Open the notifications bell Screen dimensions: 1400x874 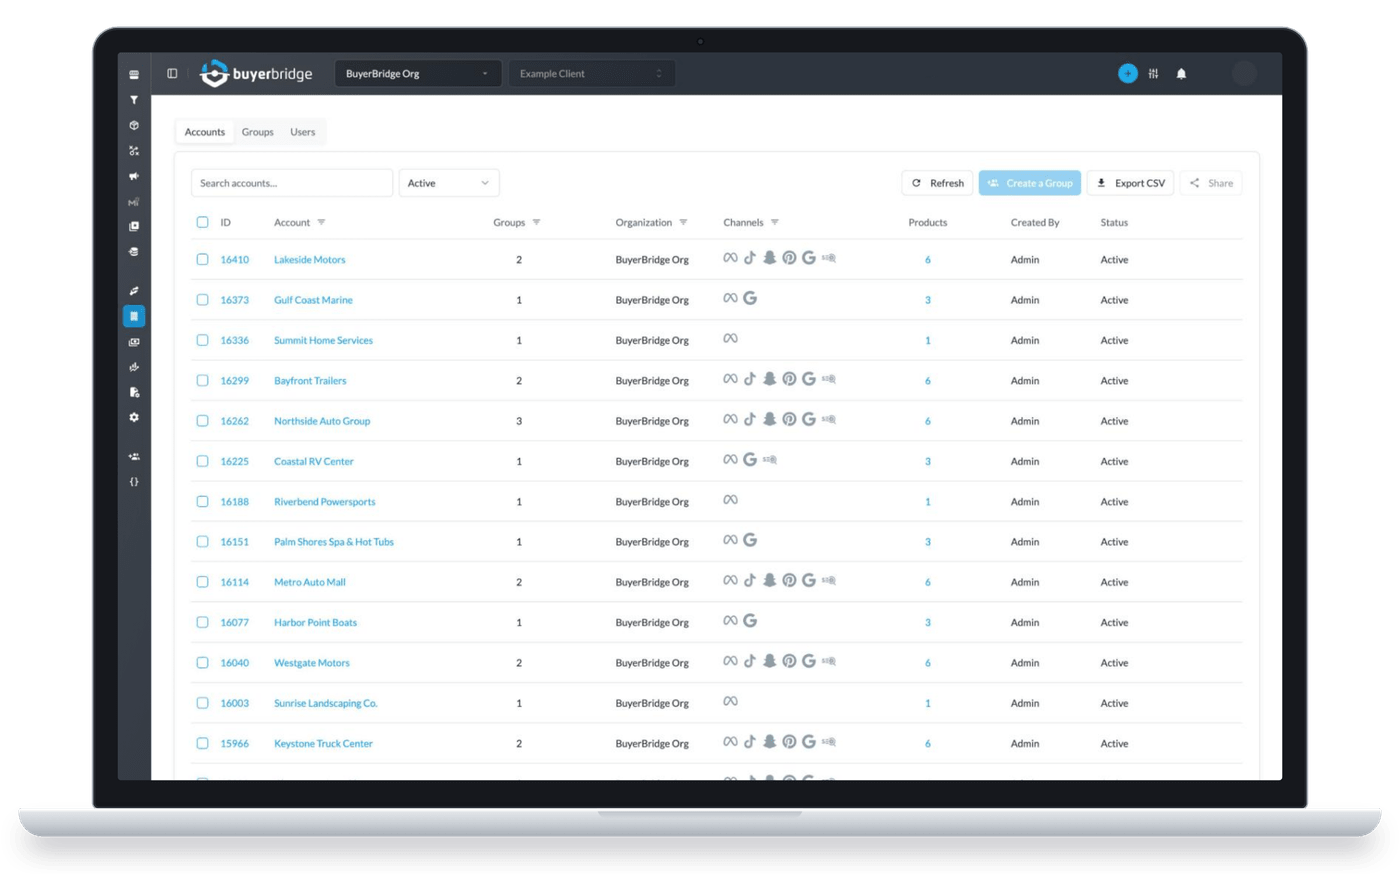[1181, 73]
